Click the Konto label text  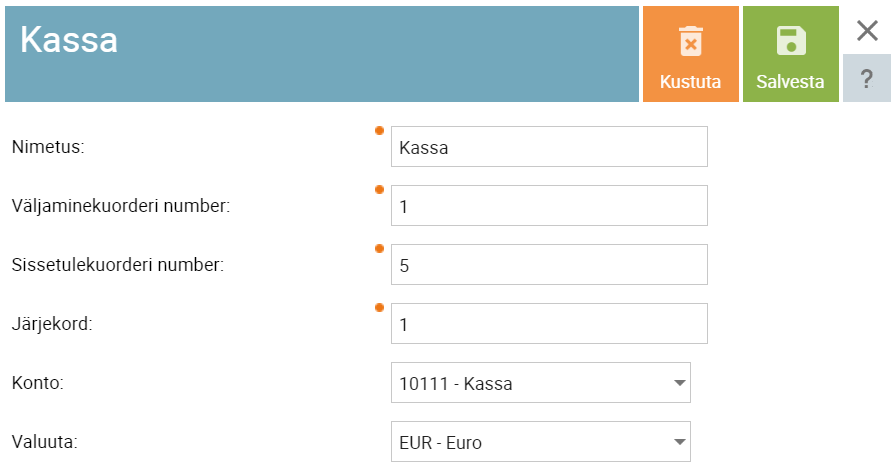click(38, 383)
